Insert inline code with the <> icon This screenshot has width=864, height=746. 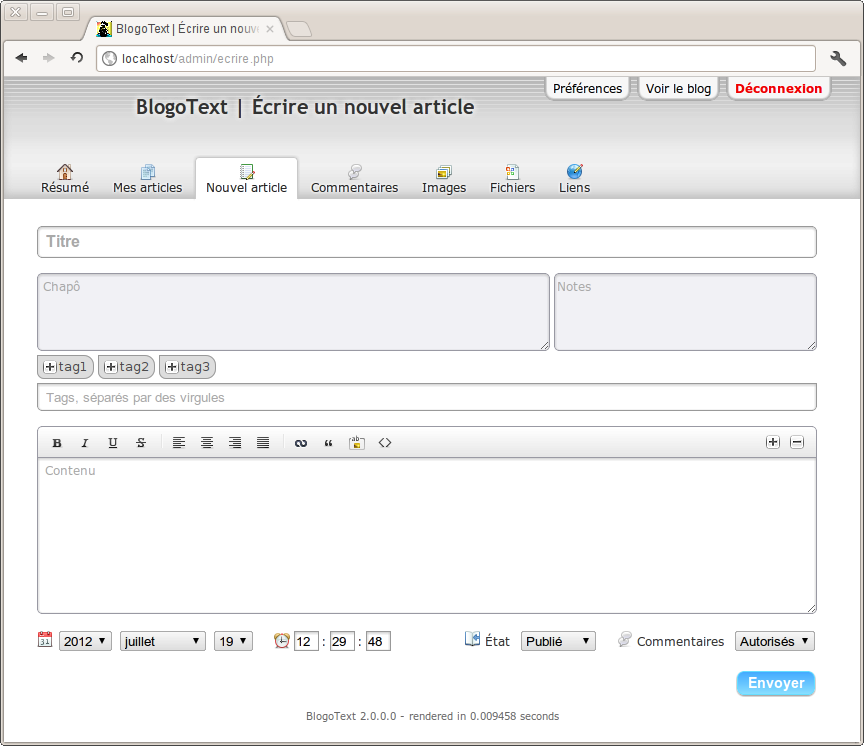[x=385, y=442]
